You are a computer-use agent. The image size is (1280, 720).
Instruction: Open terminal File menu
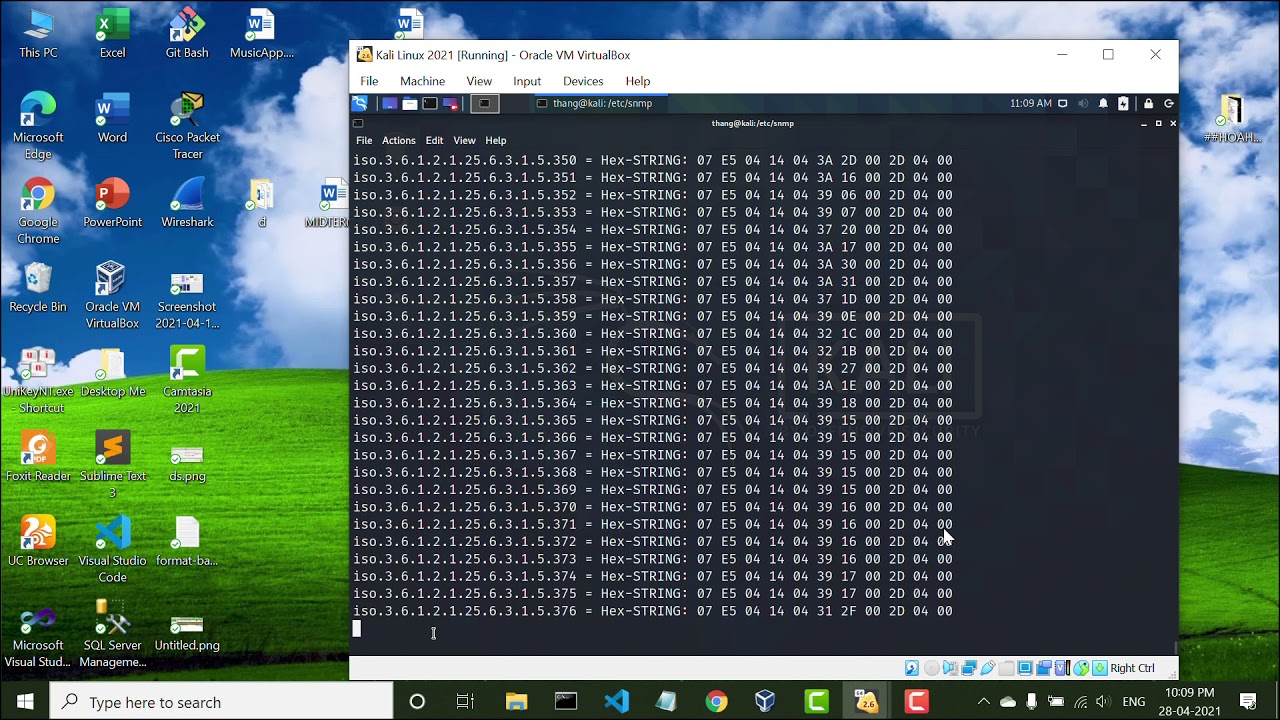point(364,140)
